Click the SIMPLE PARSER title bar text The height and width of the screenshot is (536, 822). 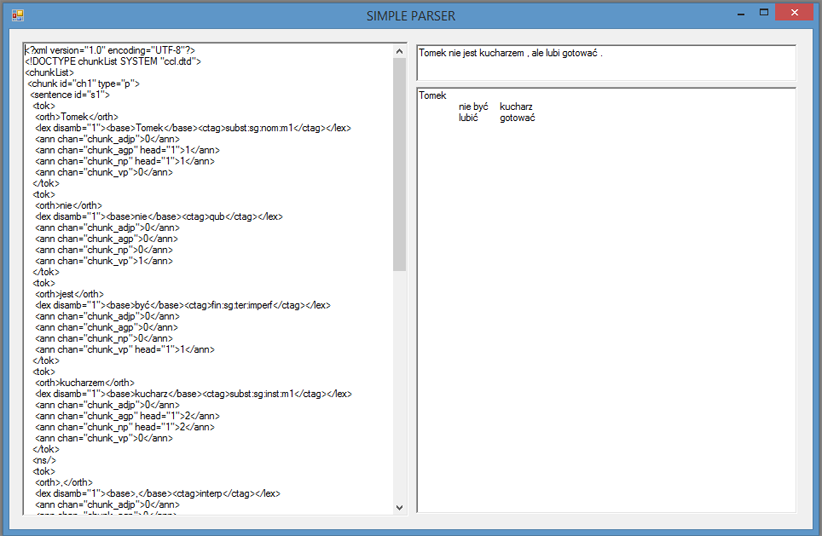(x=411, y=15)
